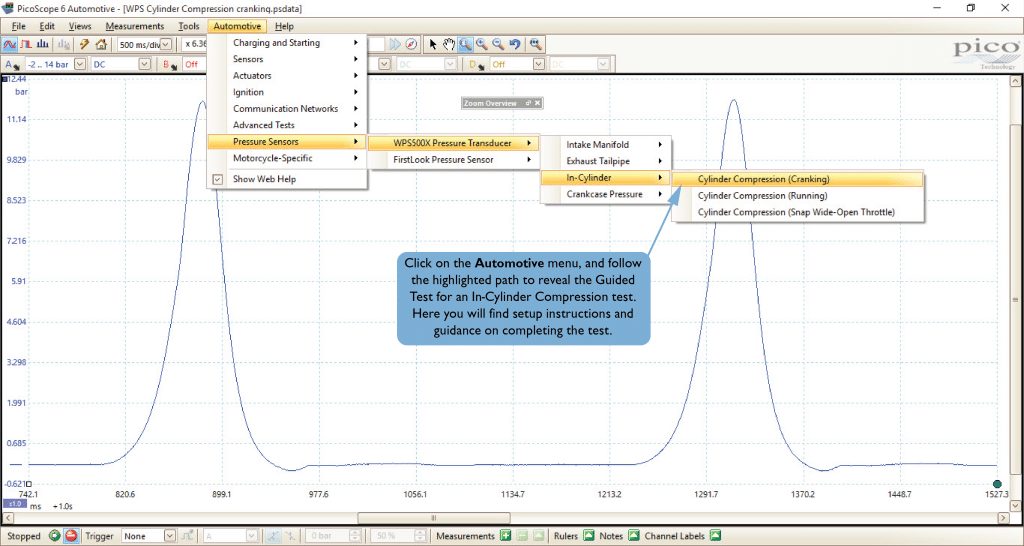The image size is (1024, 546).
Task: Select FirstLook Pressure Sensor menu item
Action: (453, 159)
